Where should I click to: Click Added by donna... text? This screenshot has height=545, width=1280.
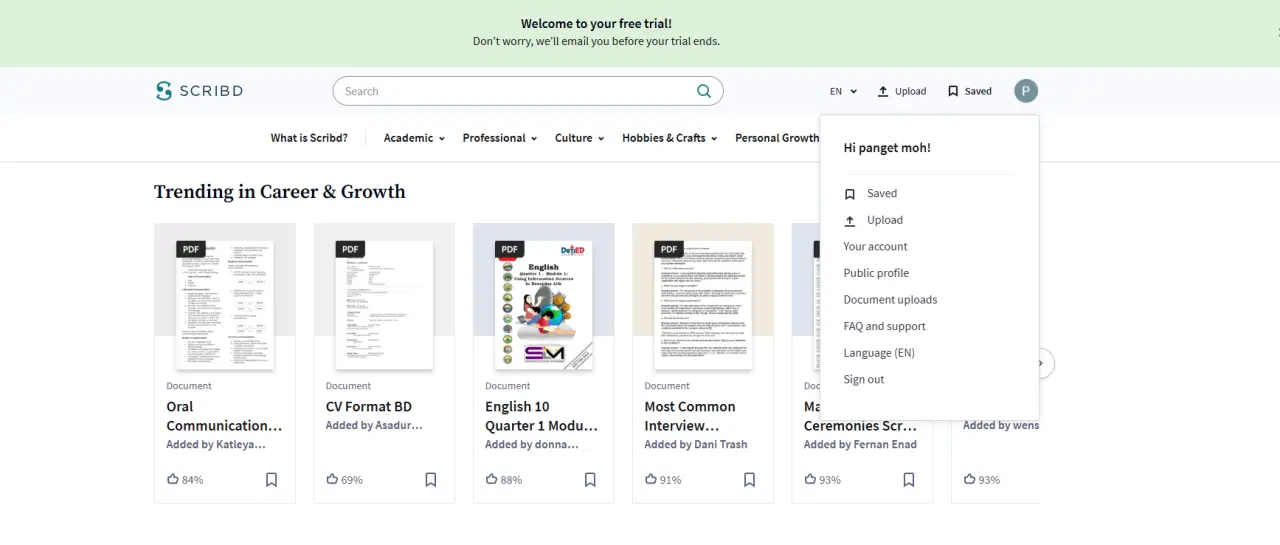coord(532,445)
